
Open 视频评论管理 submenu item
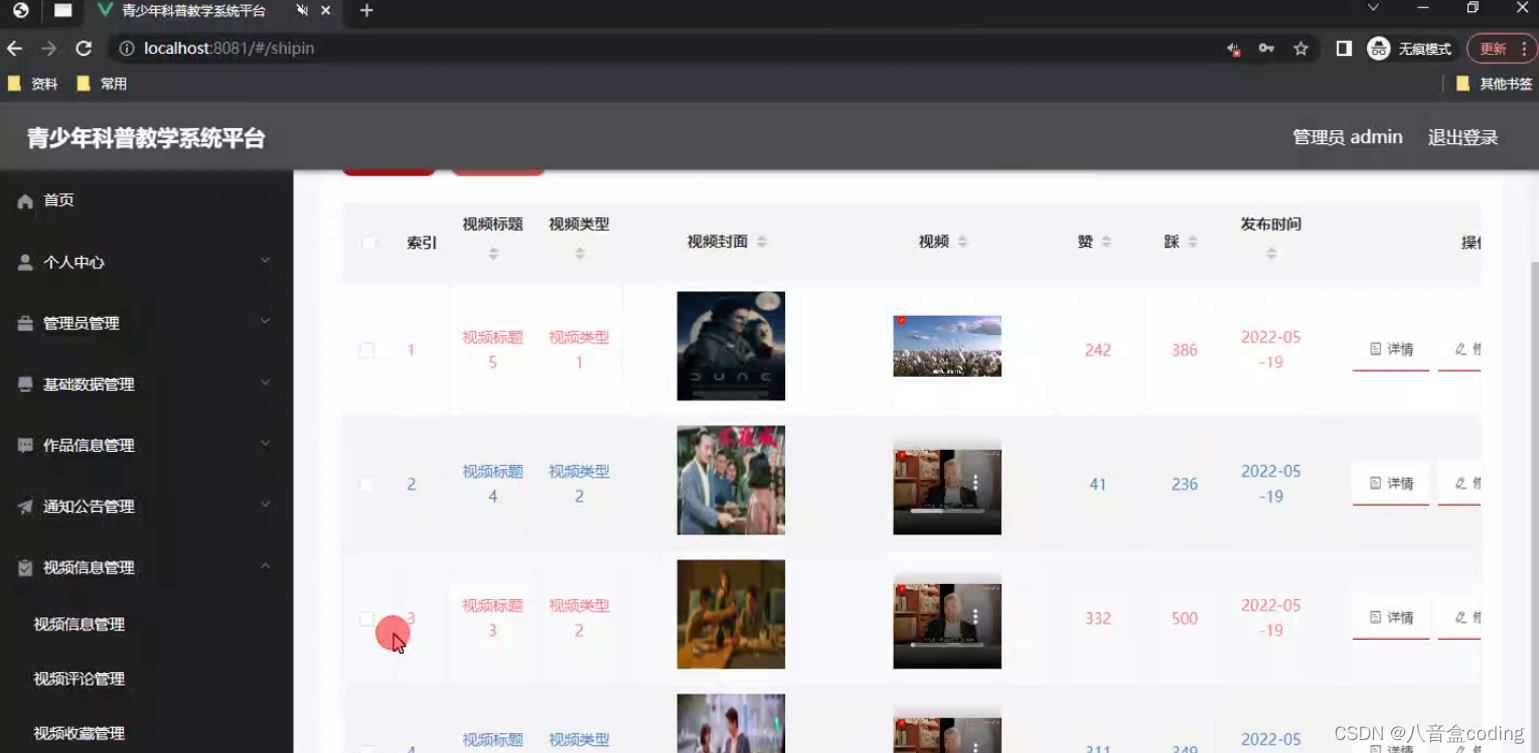coord(79,679)
